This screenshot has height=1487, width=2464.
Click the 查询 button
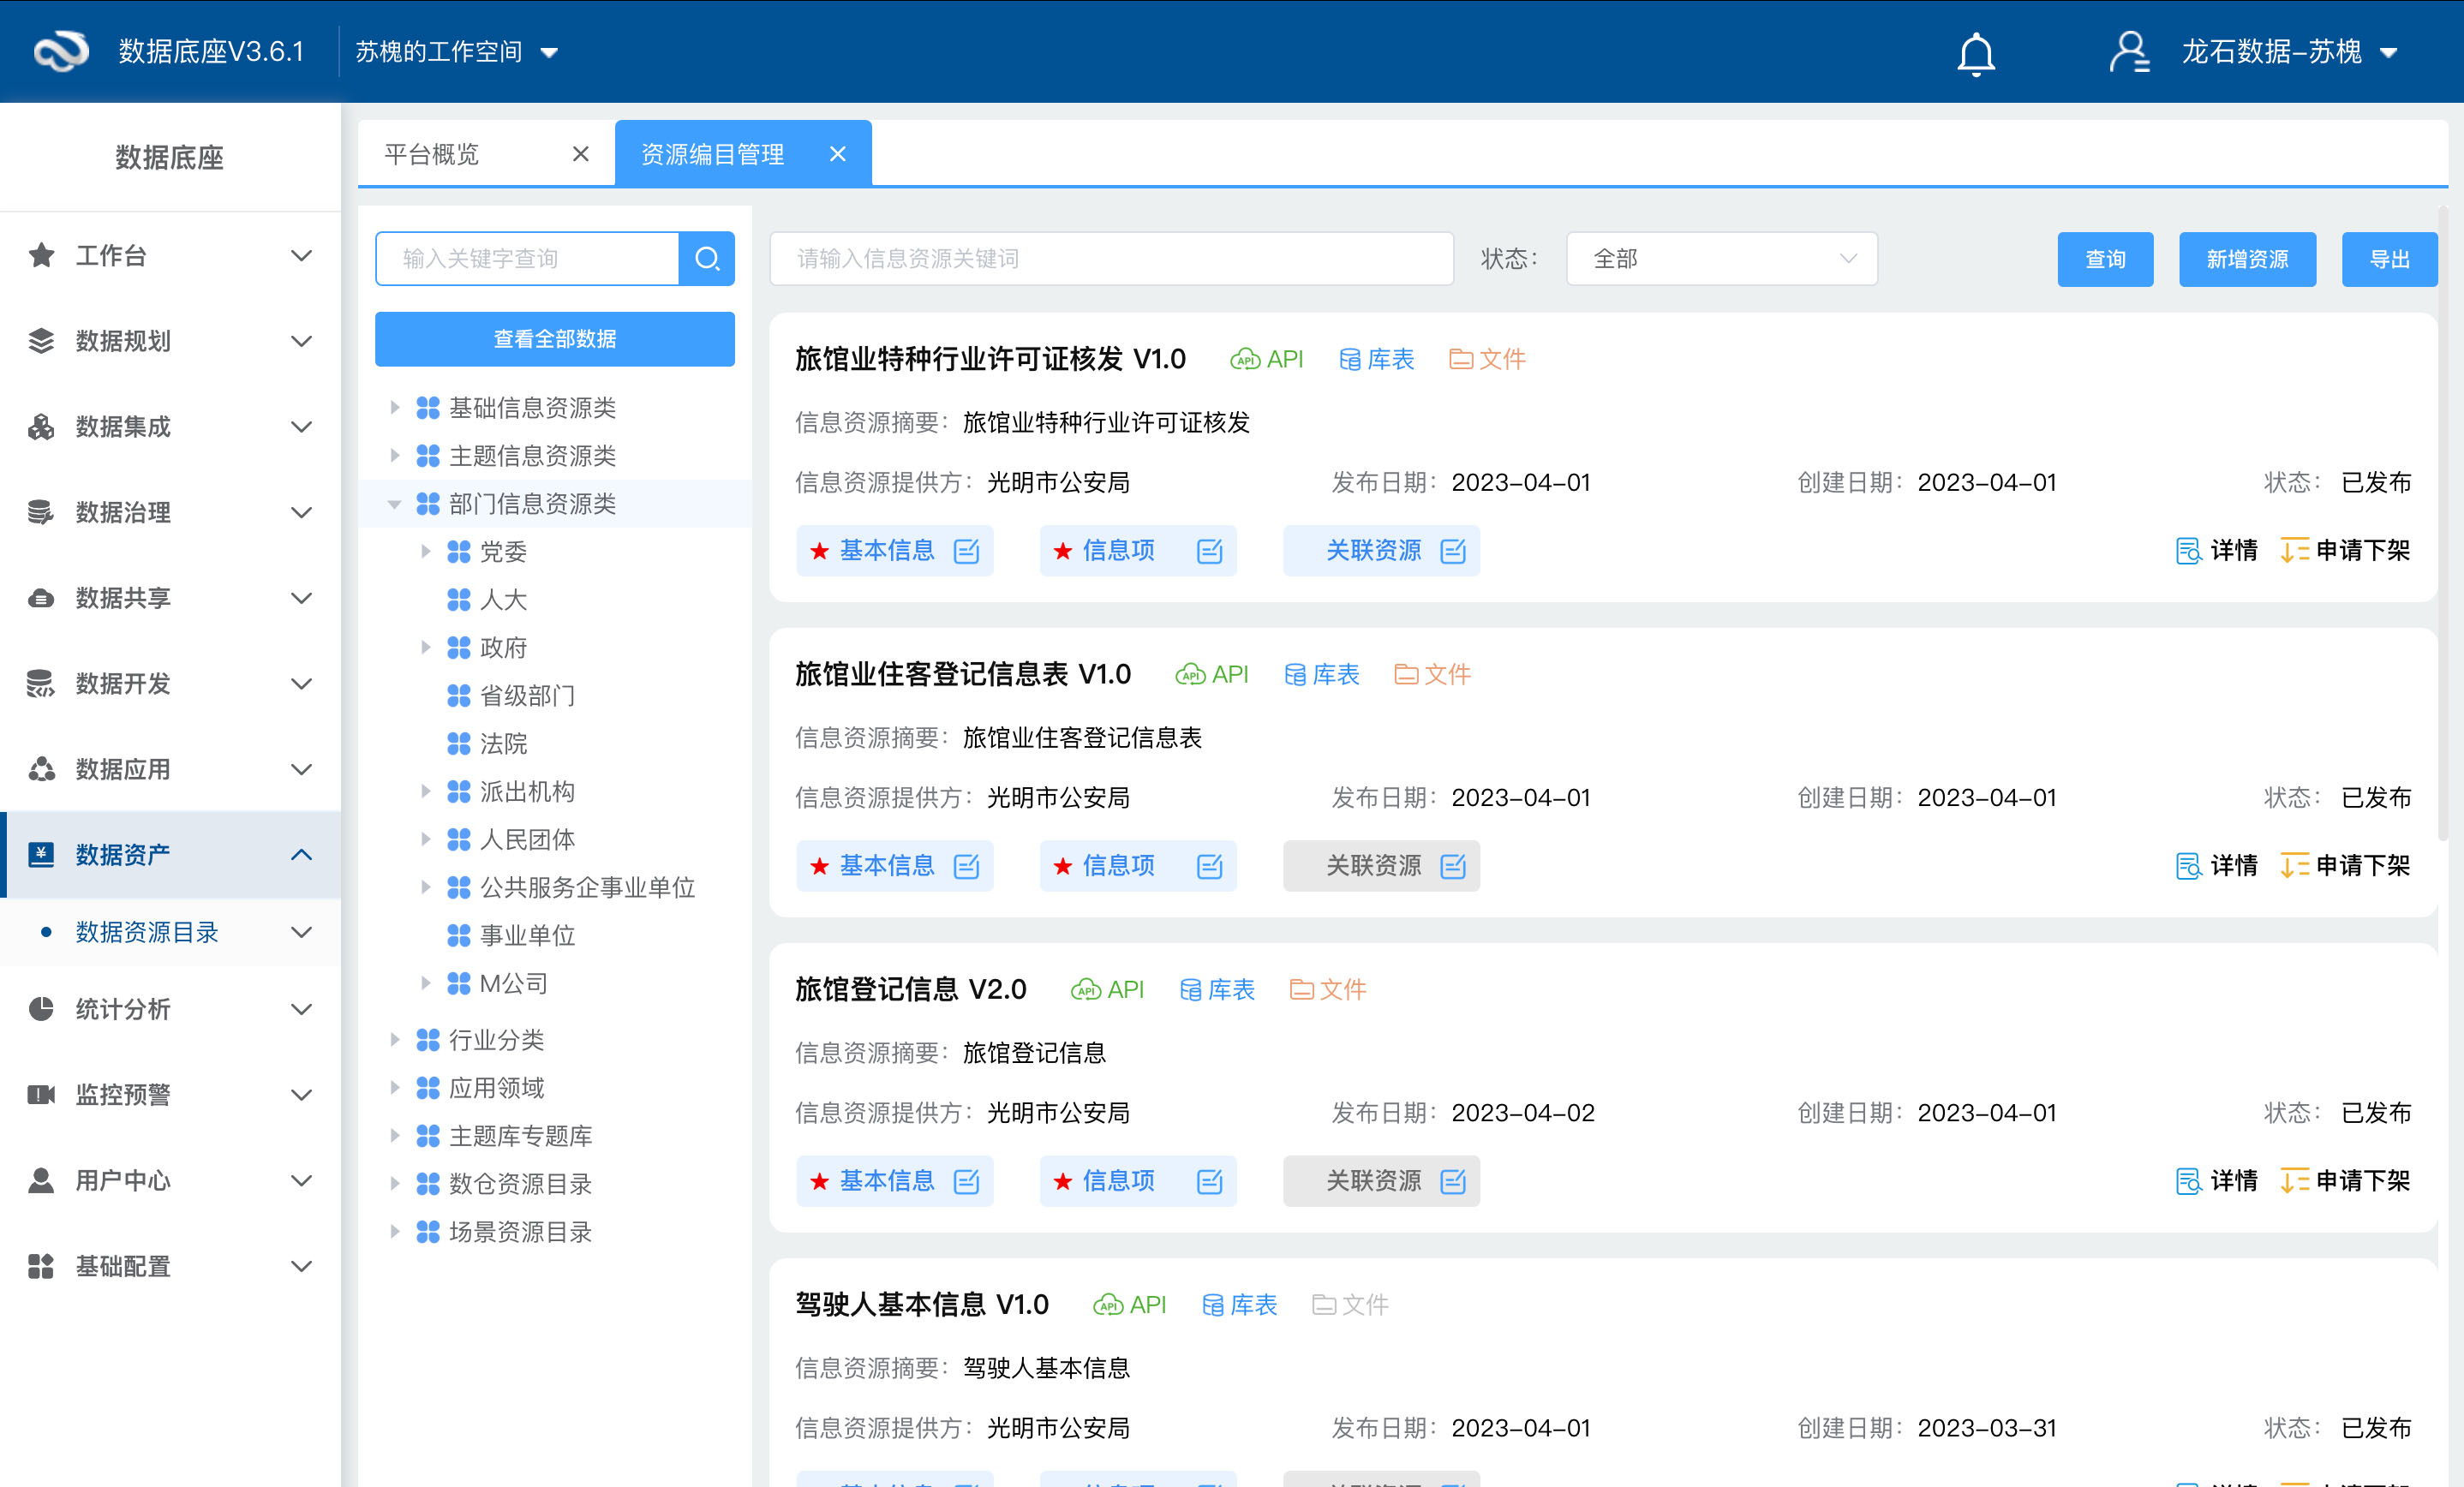click(x=2105, y=258)
